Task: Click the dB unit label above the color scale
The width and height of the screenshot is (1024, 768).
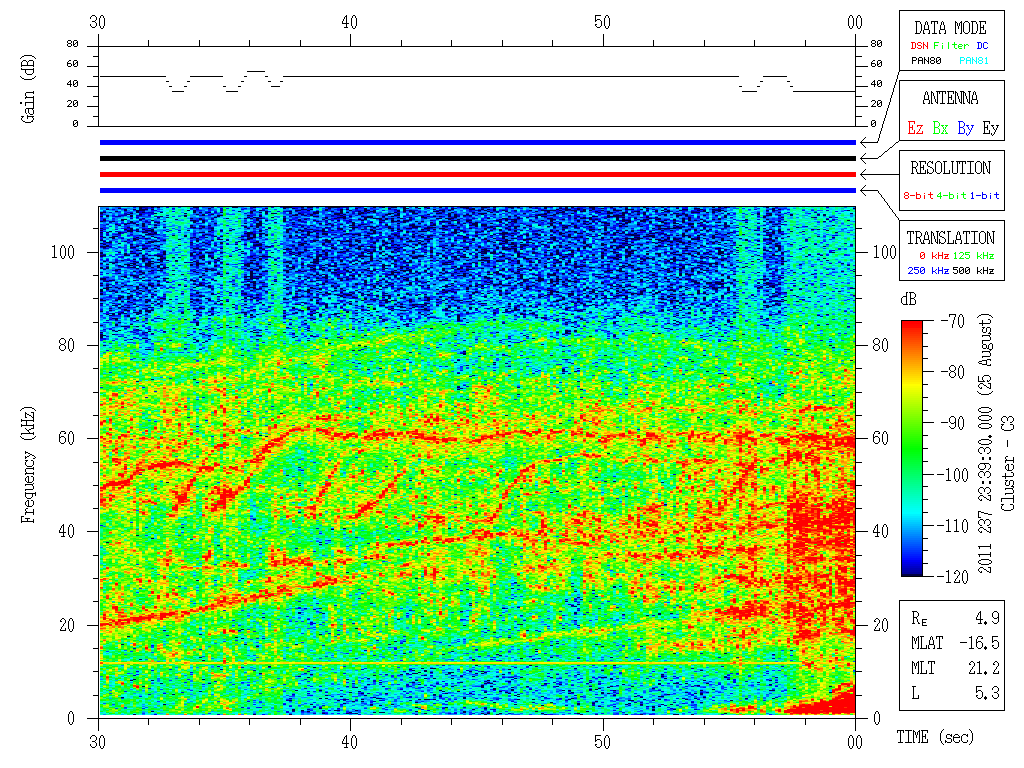Action: click(908, 300)
